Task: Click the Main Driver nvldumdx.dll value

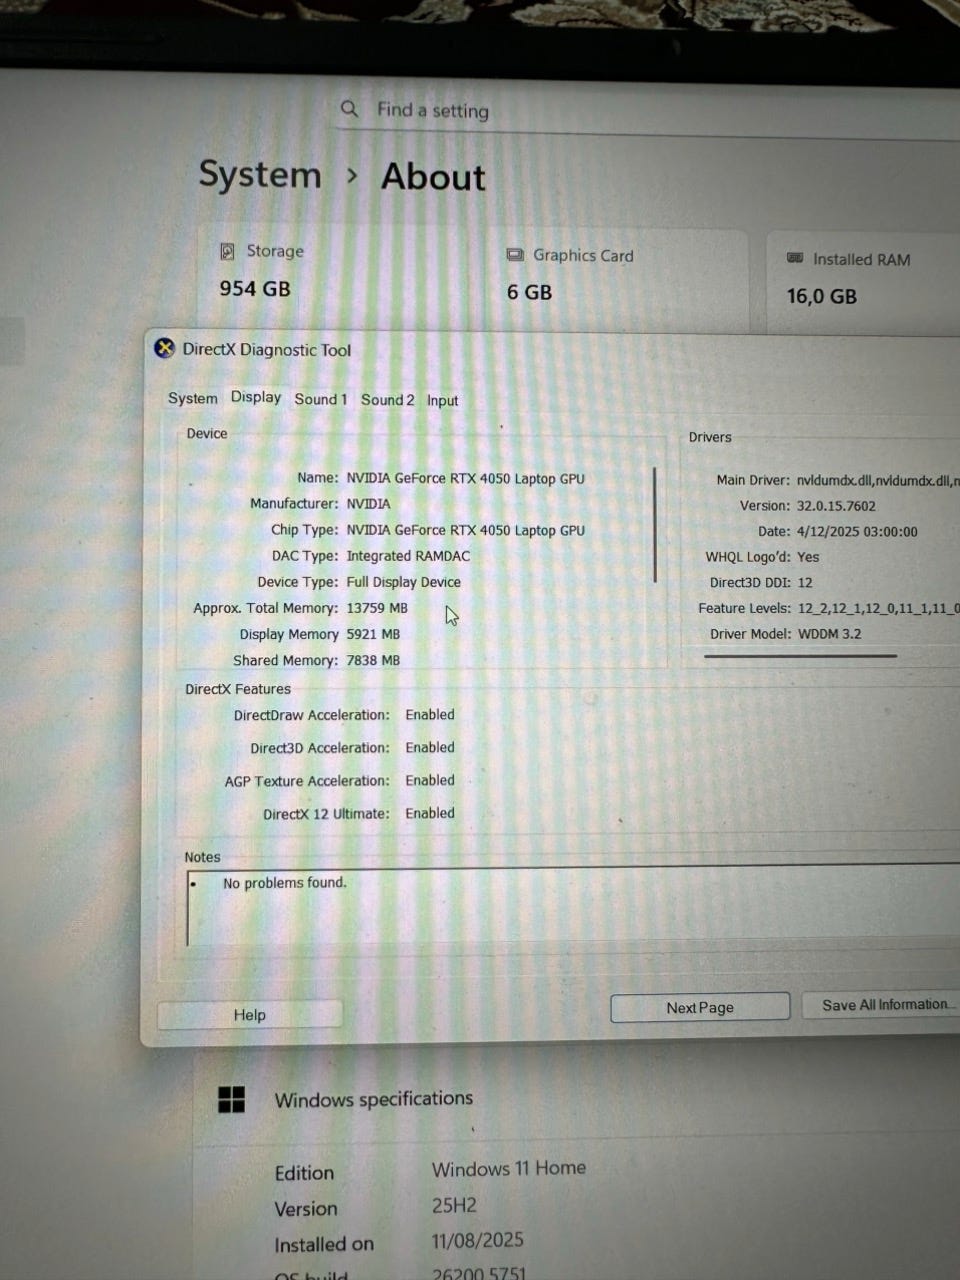Action: [878, 480]
